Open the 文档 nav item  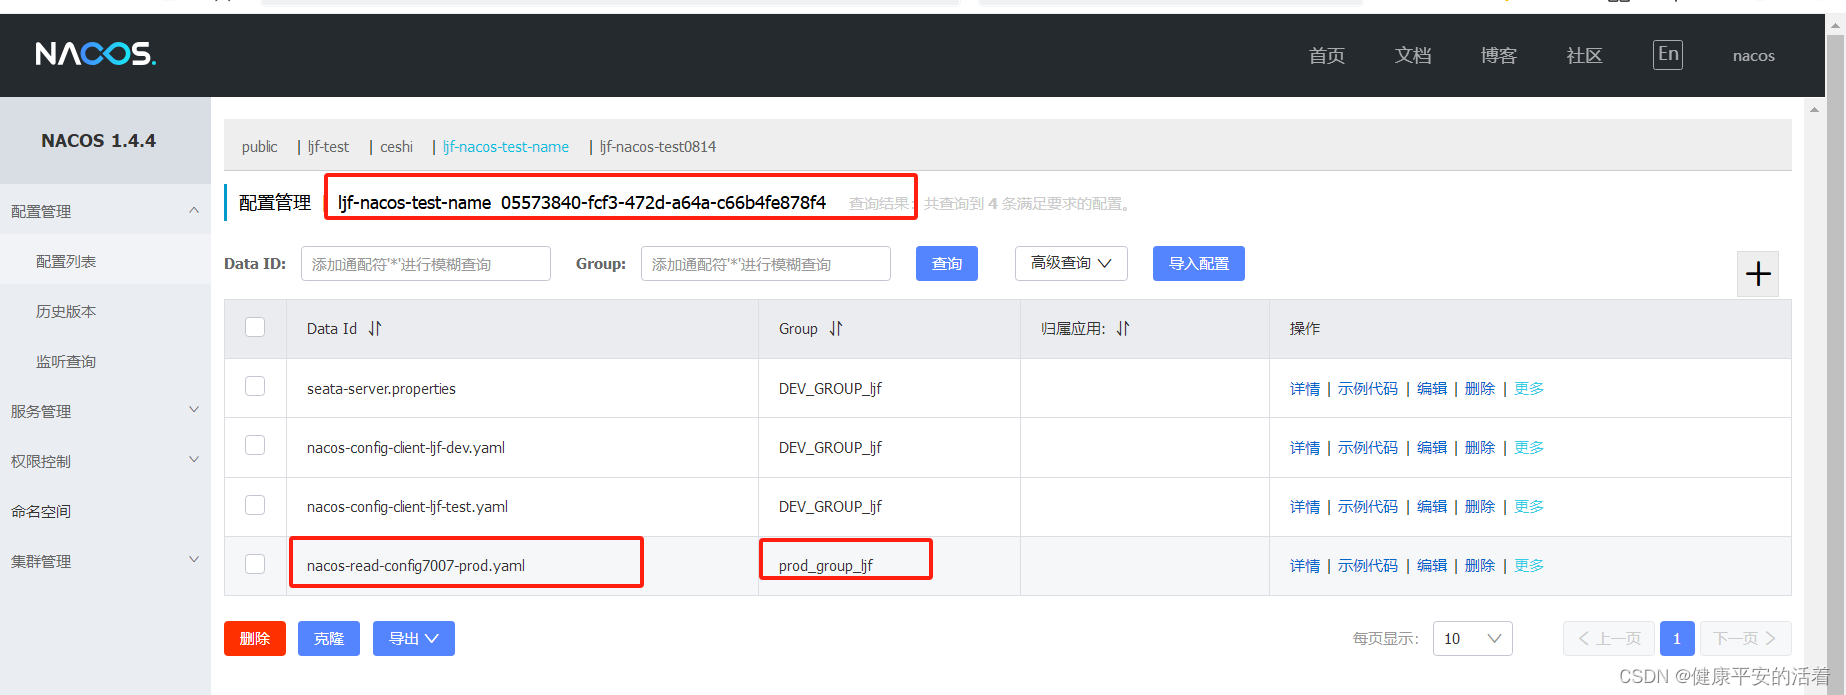coord(1413,55)
